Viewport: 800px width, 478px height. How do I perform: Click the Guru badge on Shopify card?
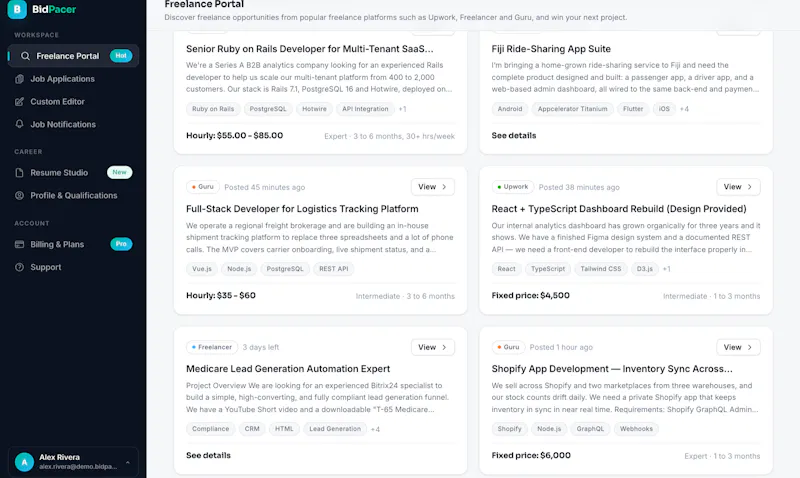click(508, 347)
